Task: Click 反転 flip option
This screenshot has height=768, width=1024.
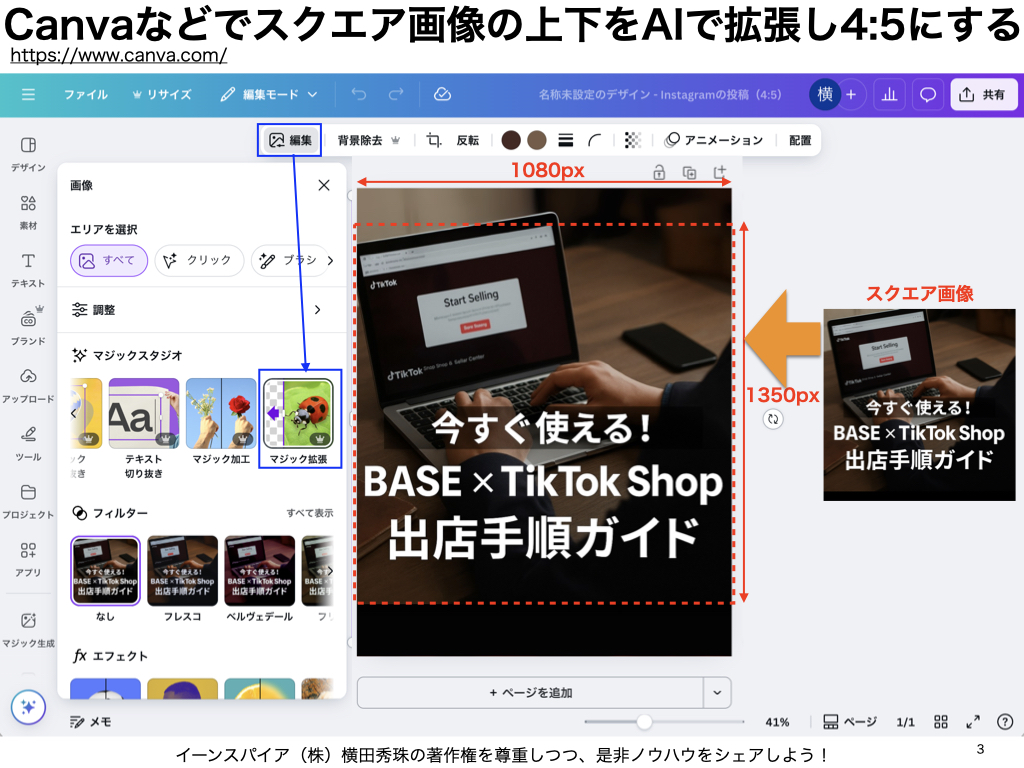Action: tap(468, 140)
